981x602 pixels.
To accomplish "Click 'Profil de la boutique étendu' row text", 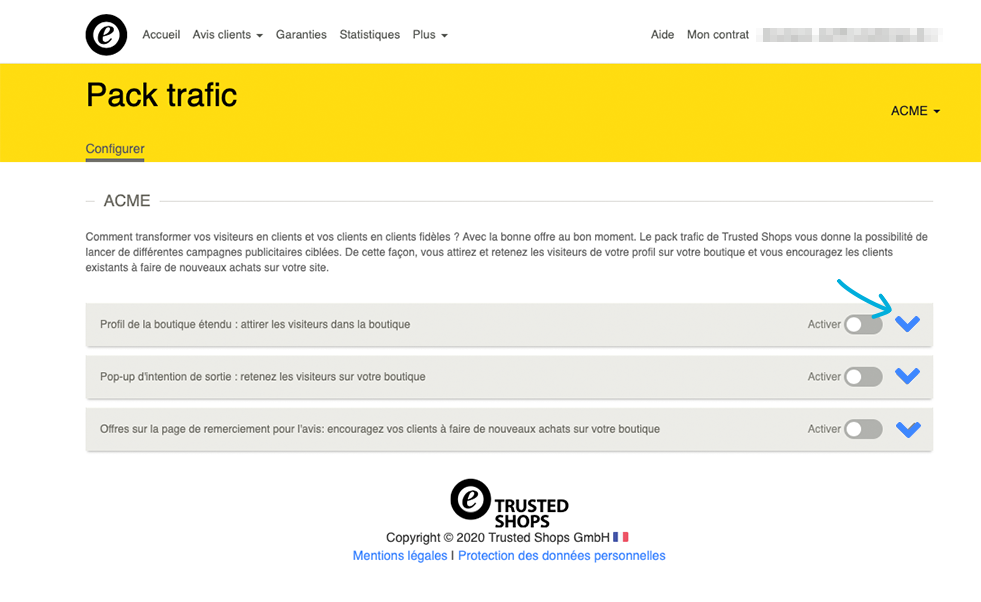I will point(255,325).
